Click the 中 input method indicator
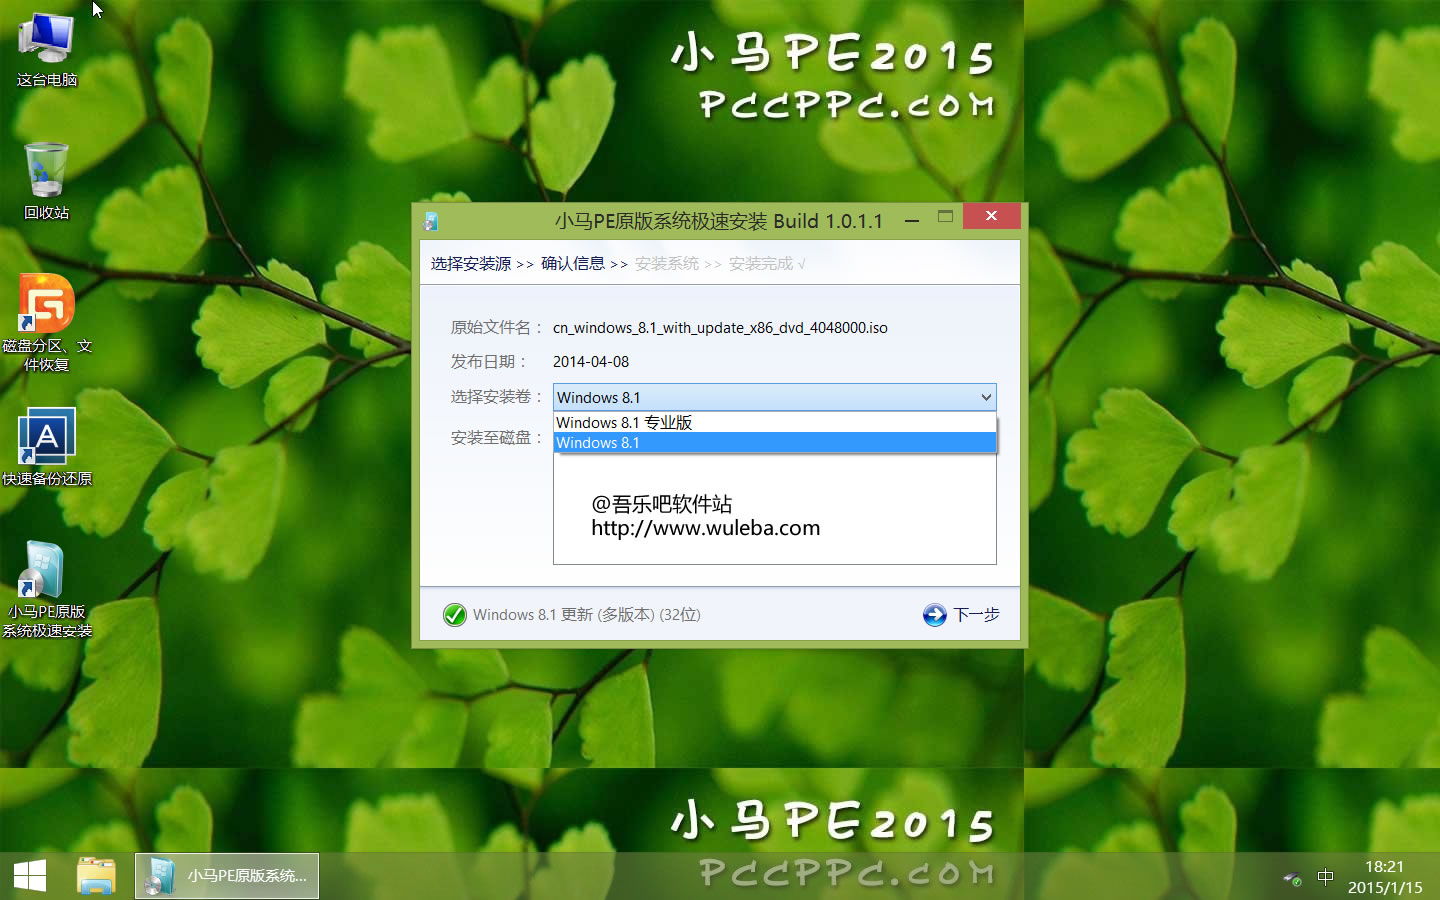The width and height of the screenshot is (1440, 900). (x=1325, y=877)
